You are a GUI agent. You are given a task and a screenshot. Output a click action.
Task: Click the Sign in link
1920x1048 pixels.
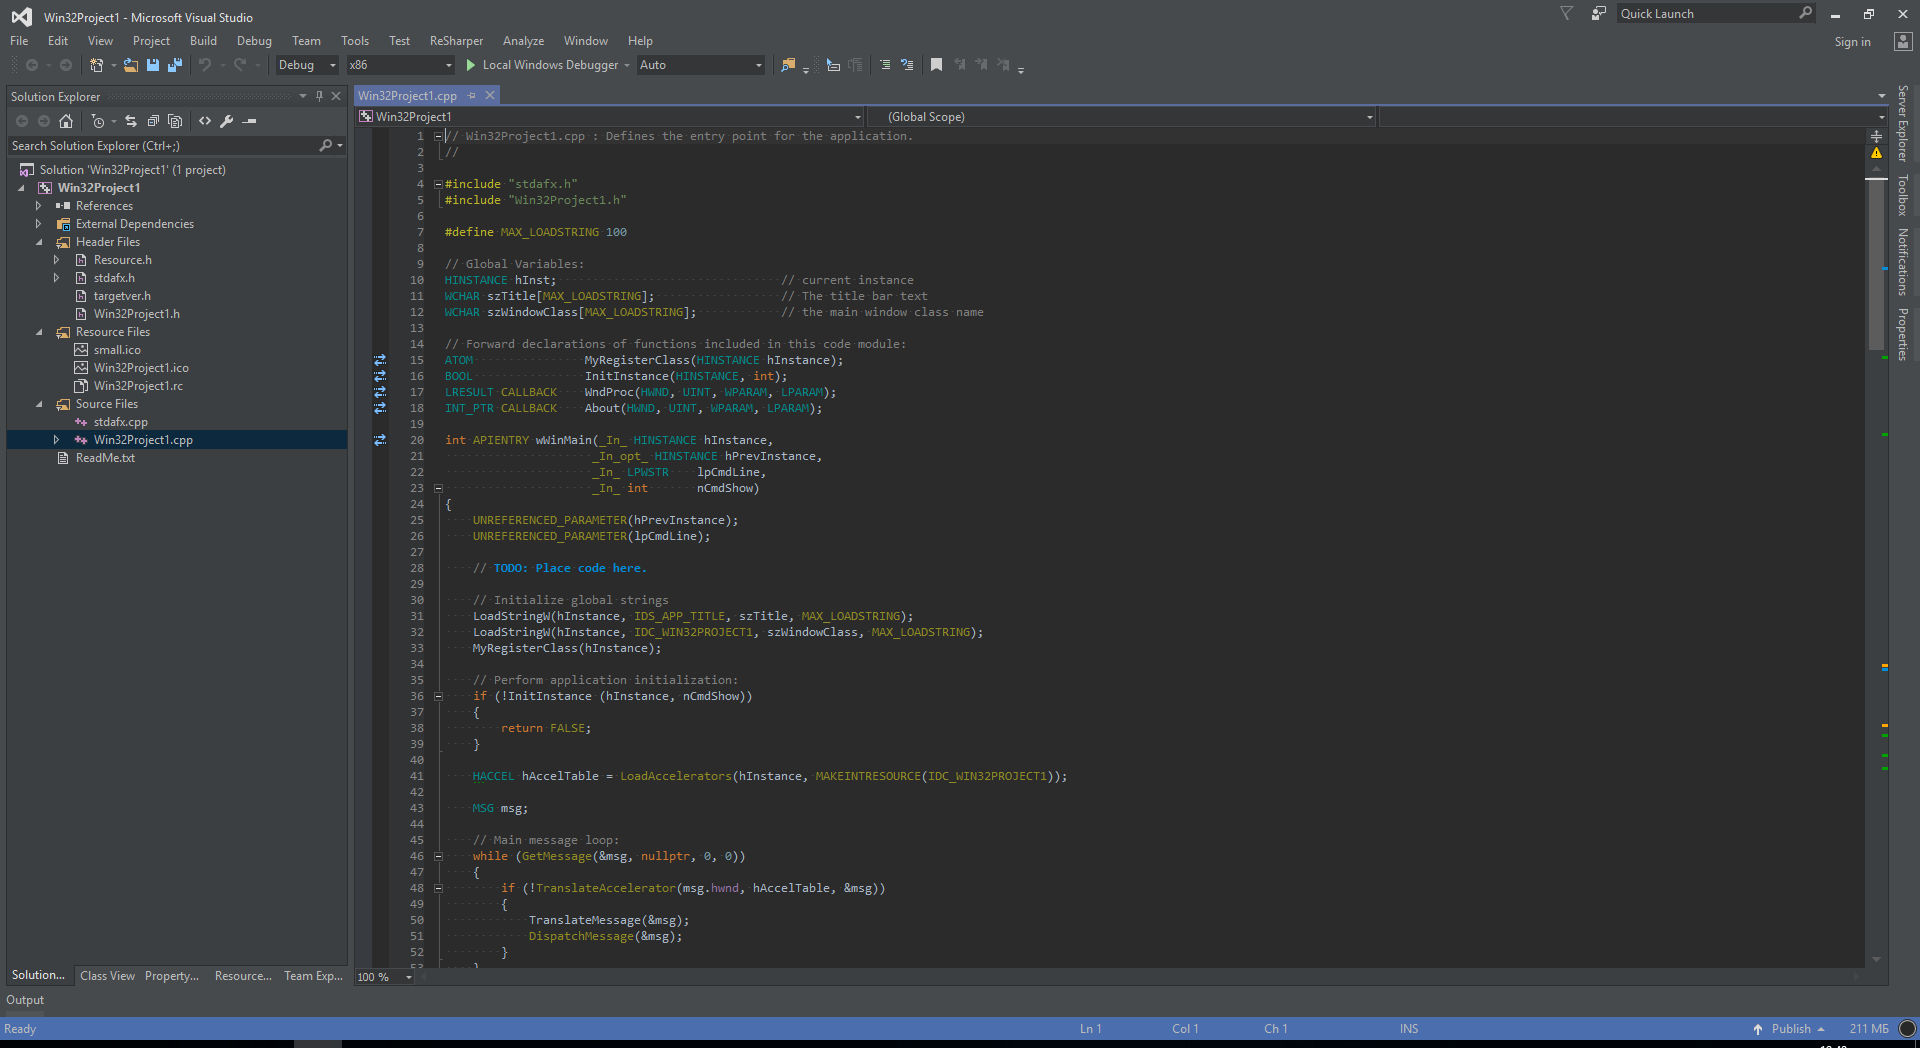pyautogui.click(x=1852, y=42)
